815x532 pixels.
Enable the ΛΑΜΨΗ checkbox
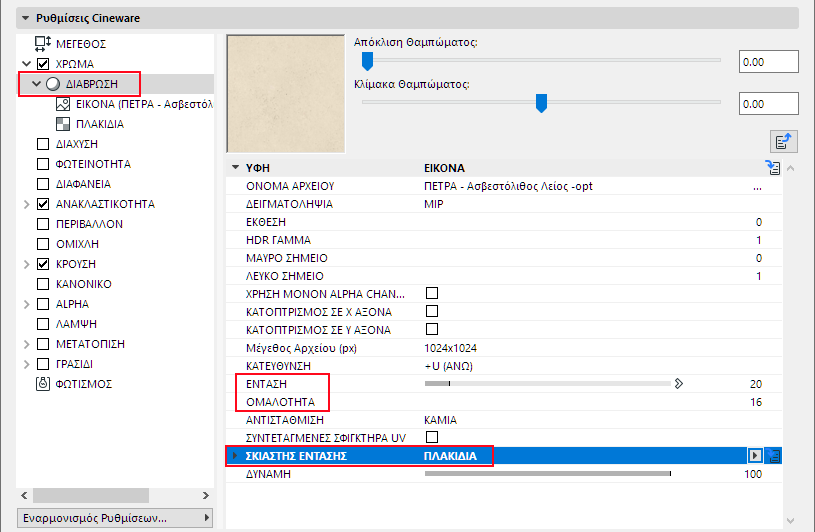43,324
